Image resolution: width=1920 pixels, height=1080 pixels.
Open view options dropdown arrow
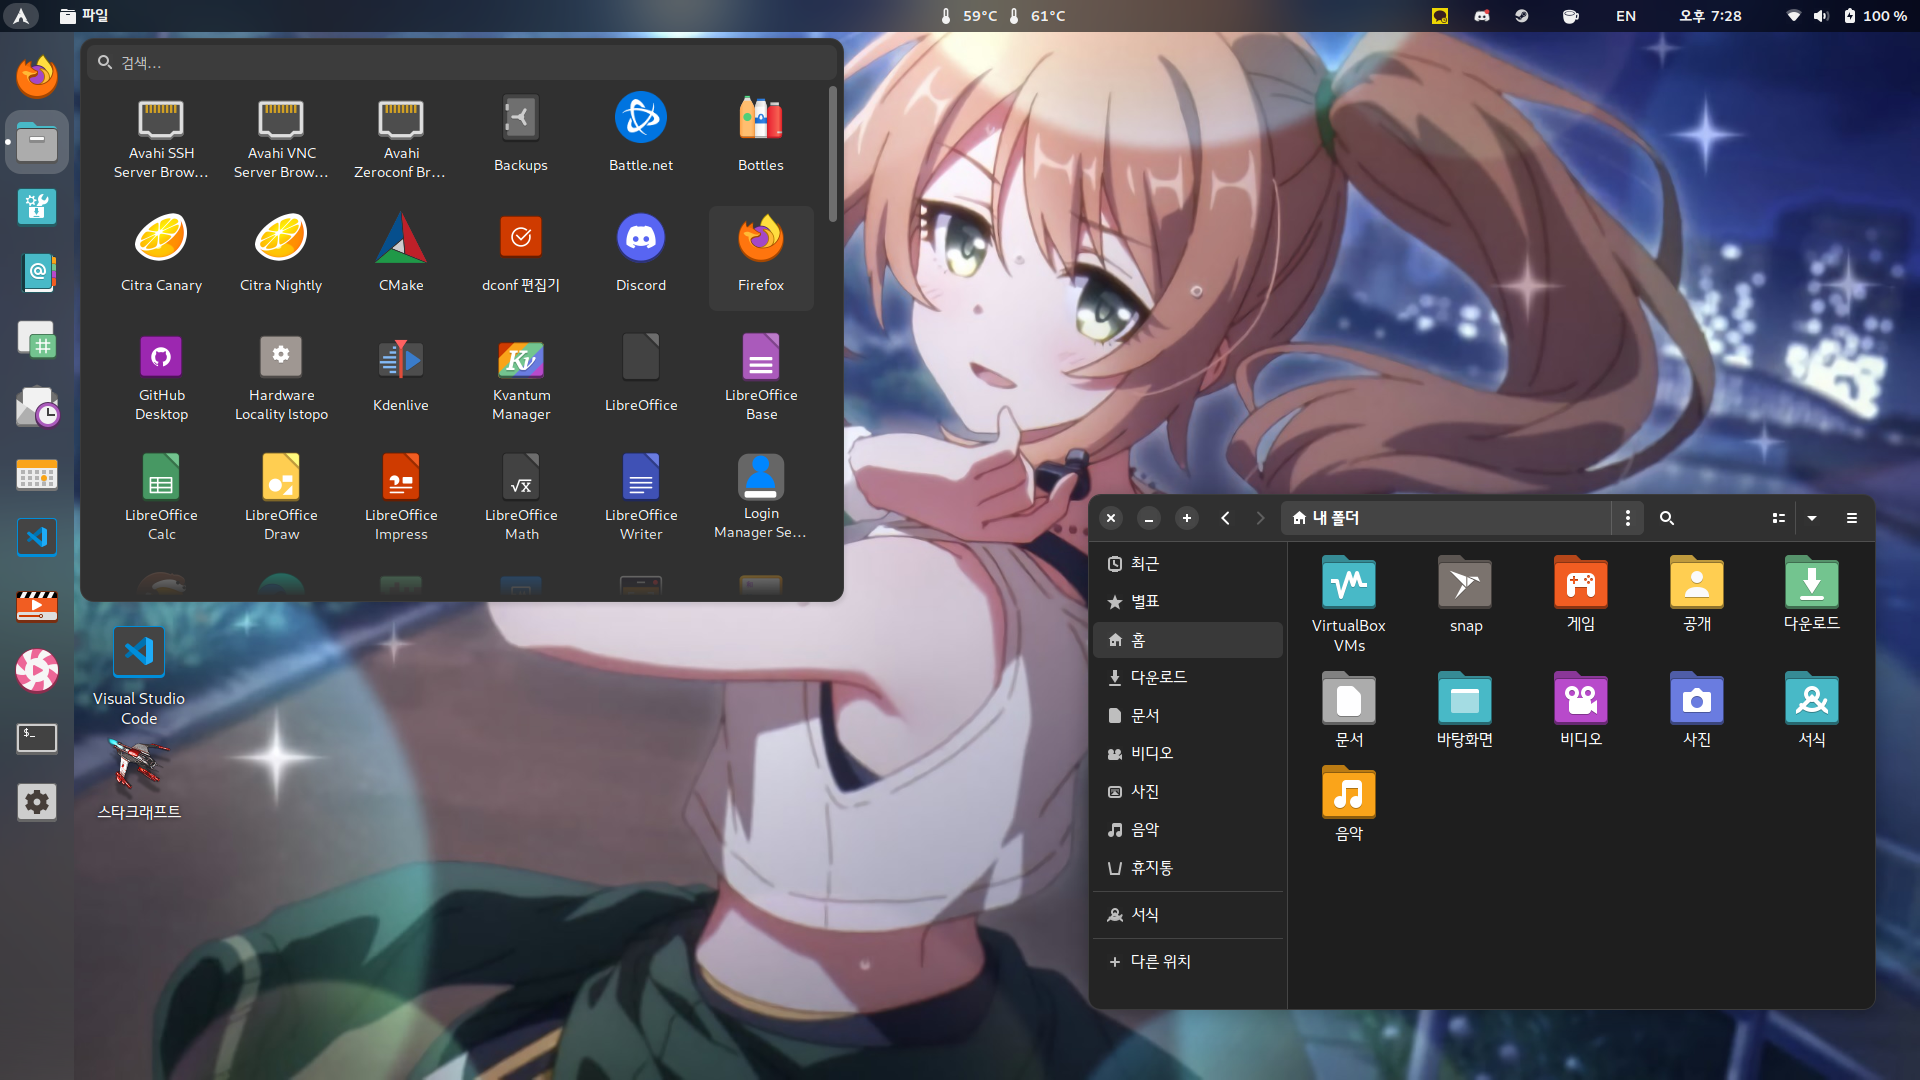click(1812, 518)
